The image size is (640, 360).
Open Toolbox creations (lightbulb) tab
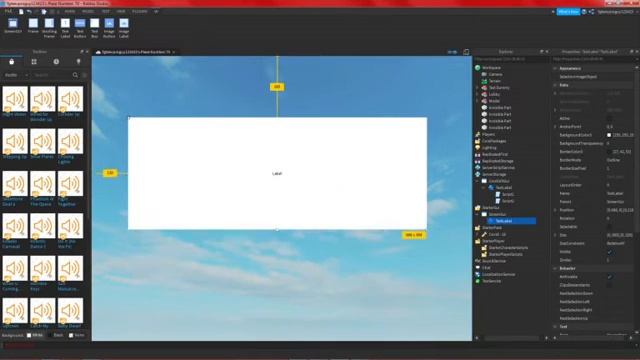(78, 62)
